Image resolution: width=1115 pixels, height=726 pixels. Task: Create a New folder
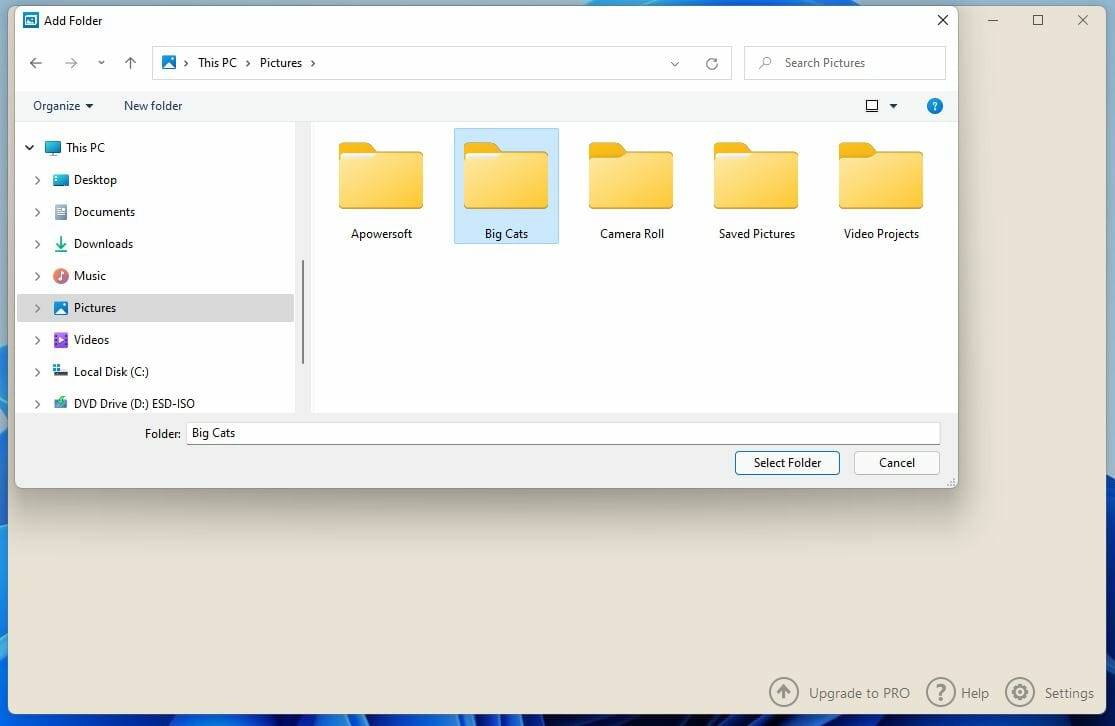pos(152,105)
